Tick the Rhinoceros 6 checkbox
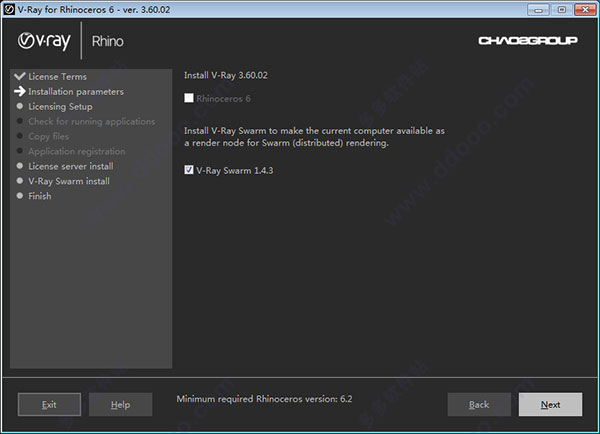 (189, 98)
